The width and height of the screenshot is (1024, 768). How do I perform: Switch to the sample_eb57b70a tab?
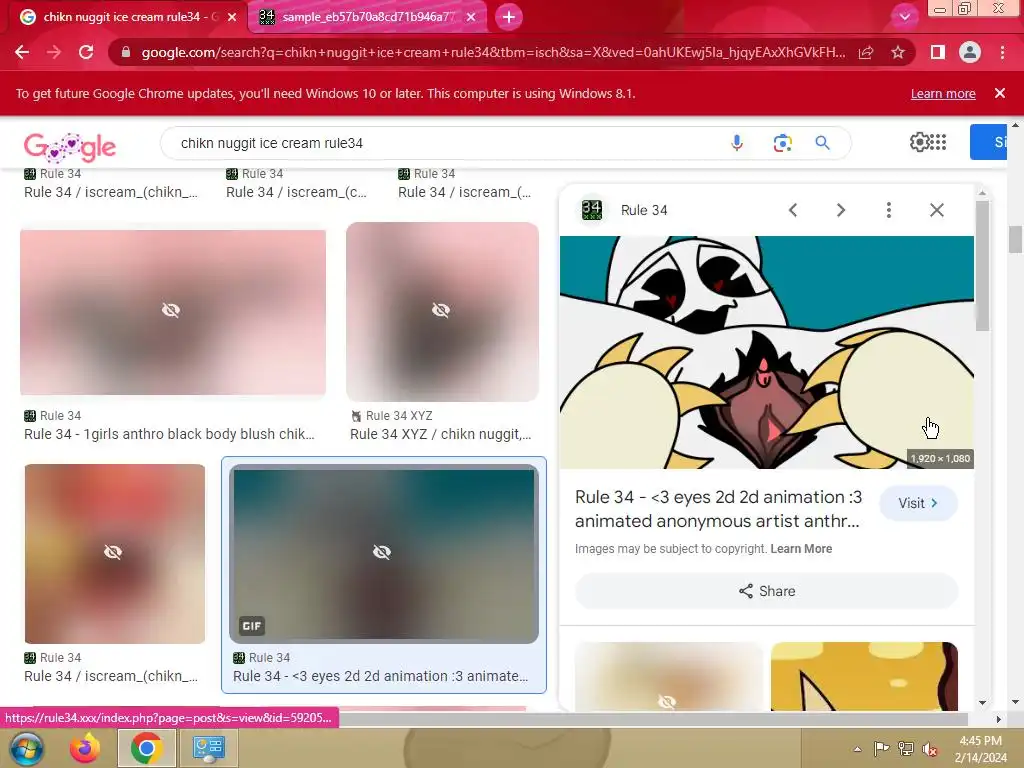click(368, 17)
